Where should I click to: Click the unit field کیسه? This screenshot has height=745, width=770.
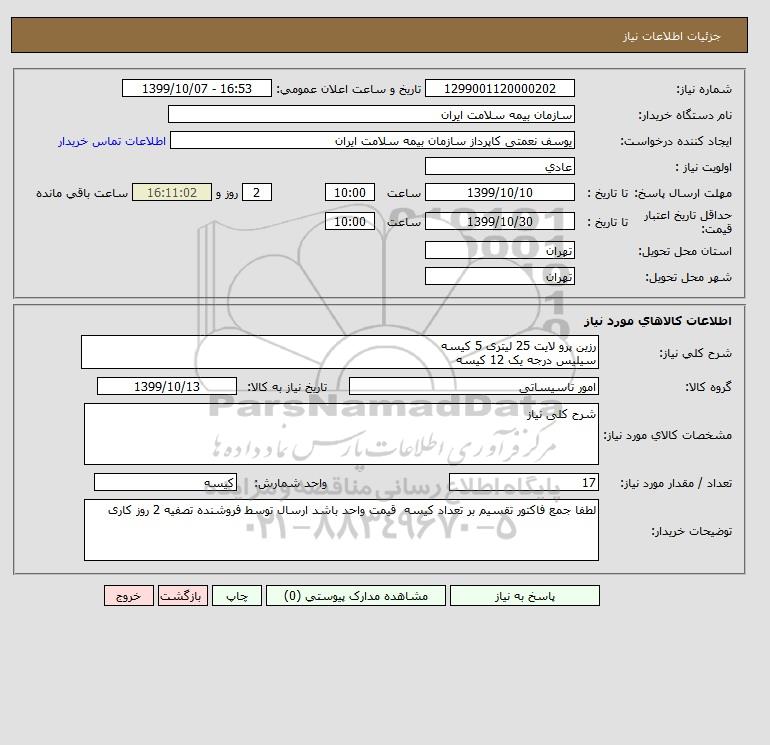pos(165,482)
